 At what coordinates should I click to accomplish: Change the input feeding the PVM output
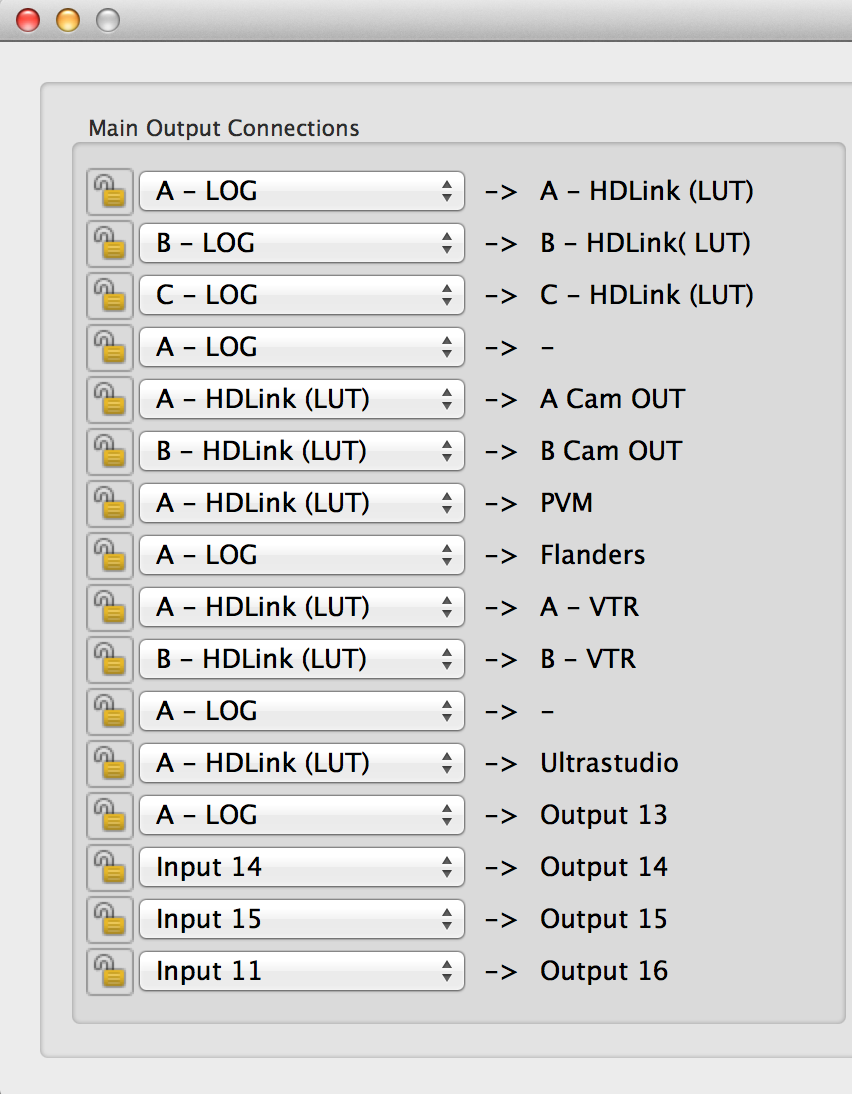tap(300, 503)
